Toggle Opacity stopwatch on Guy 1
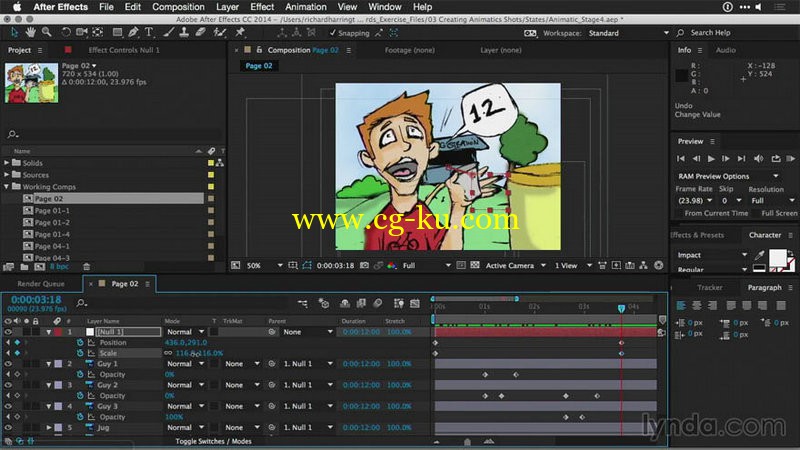800x450 pixels. (x=80, y=374)
